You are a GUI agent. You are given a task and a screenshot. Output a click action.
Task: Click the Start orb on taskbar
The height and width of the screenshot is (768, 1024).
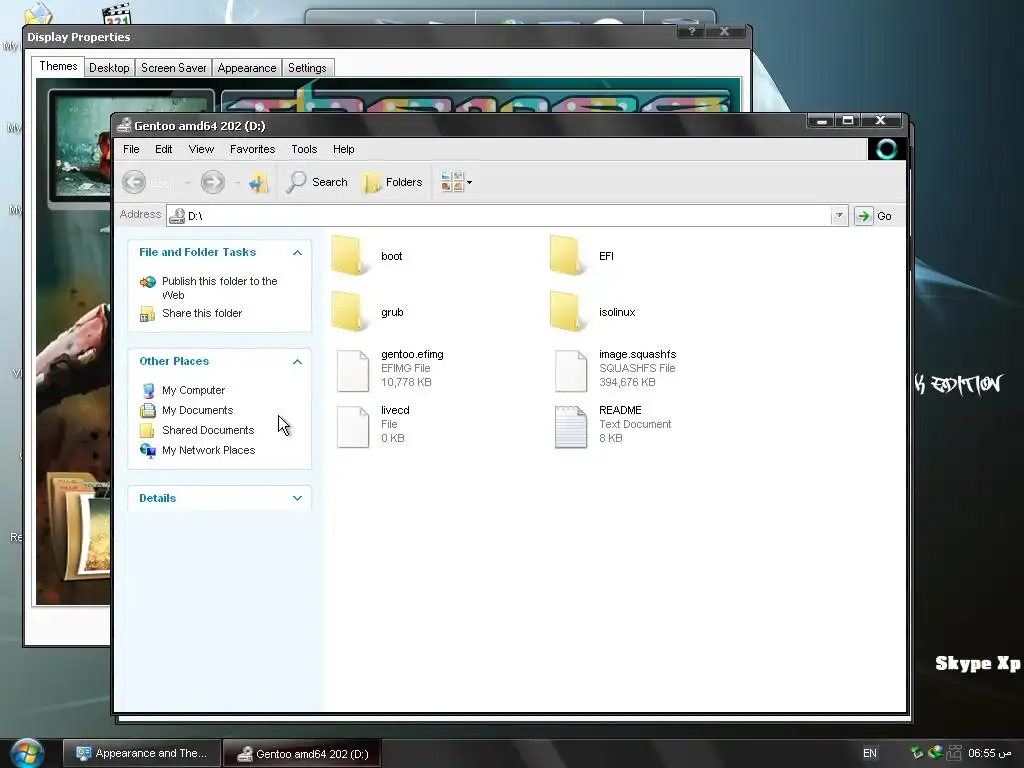pos(27,754)
